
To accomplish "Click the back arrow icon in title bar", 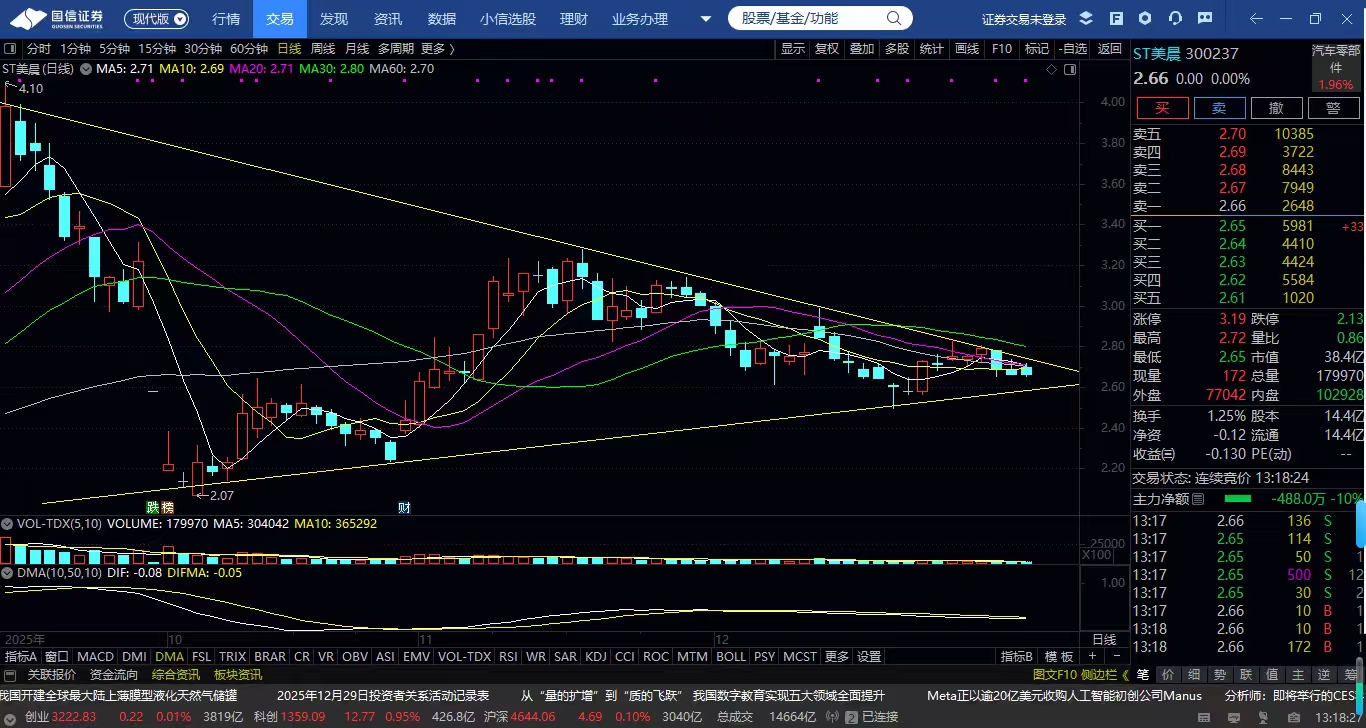I will 1257,19.
